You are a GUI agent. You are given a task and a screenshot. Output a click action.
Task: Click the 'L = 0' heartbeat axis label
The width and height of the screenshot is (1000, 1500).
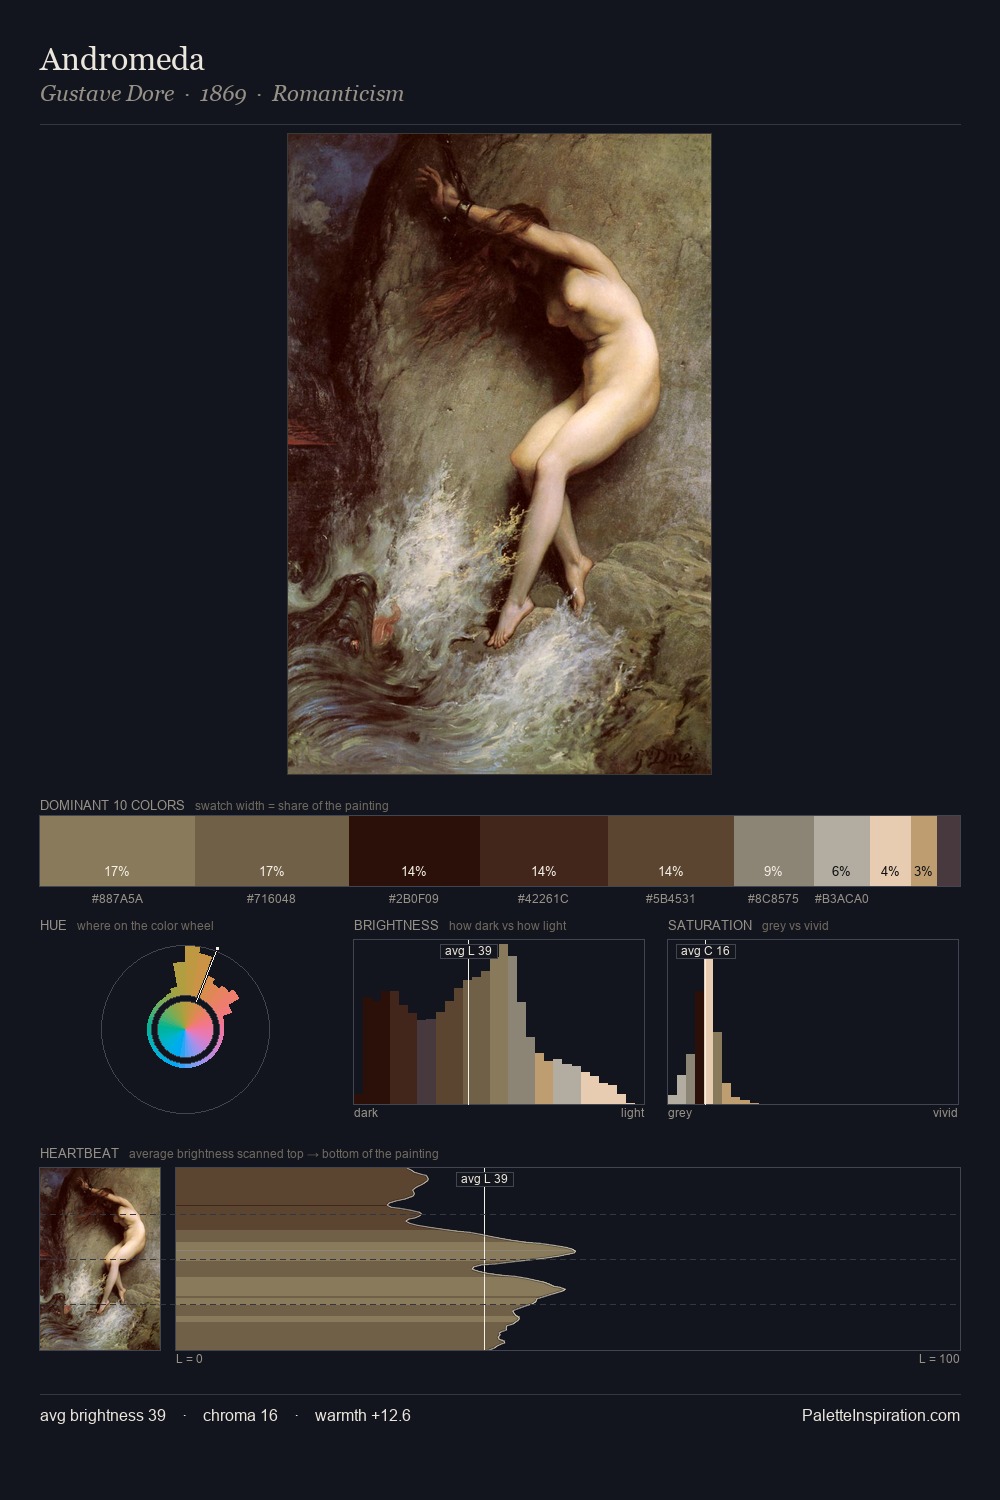click(x=189, y=1358)
